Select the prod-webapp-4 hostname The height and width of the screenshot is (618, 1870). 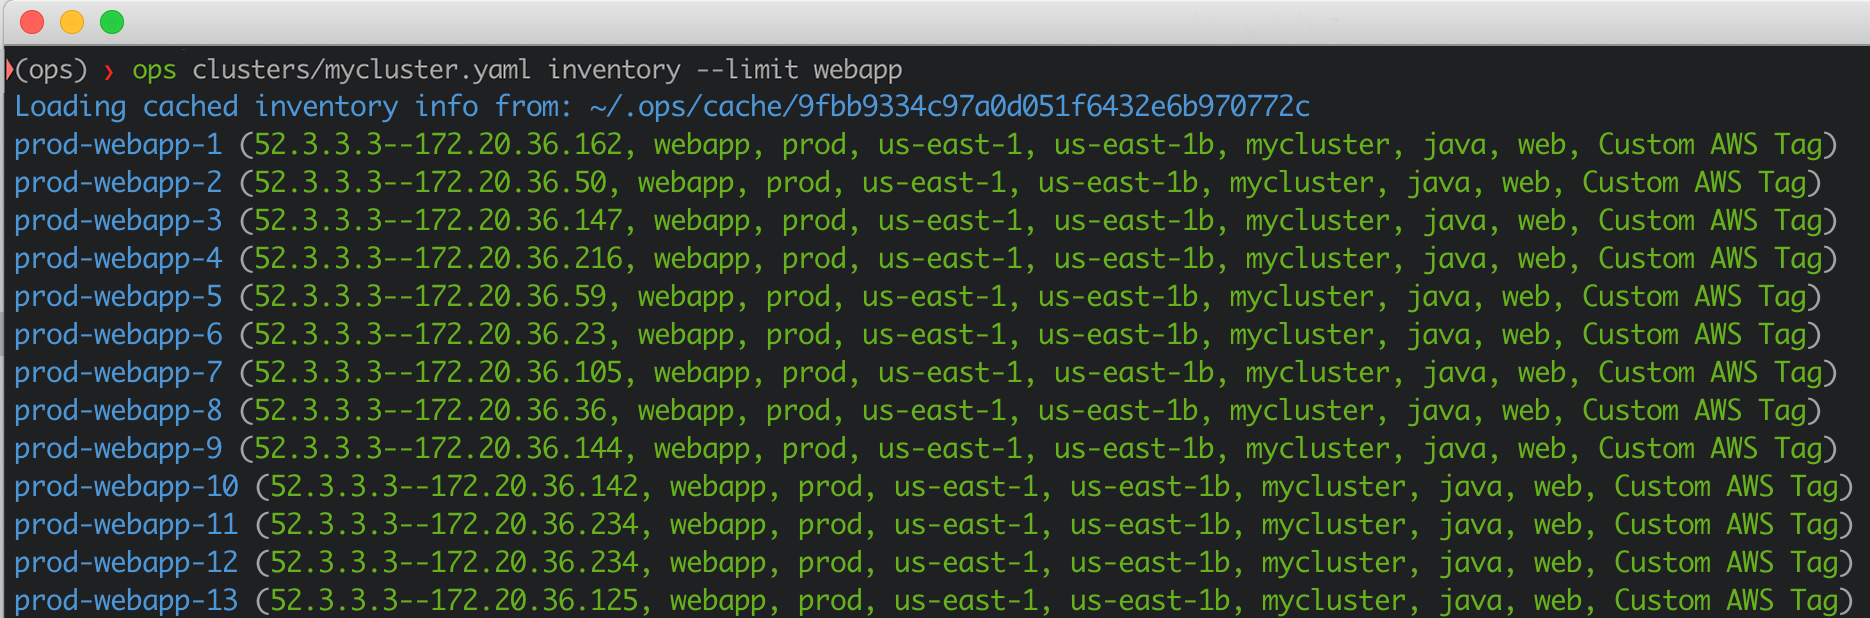(x=118, y=259)
